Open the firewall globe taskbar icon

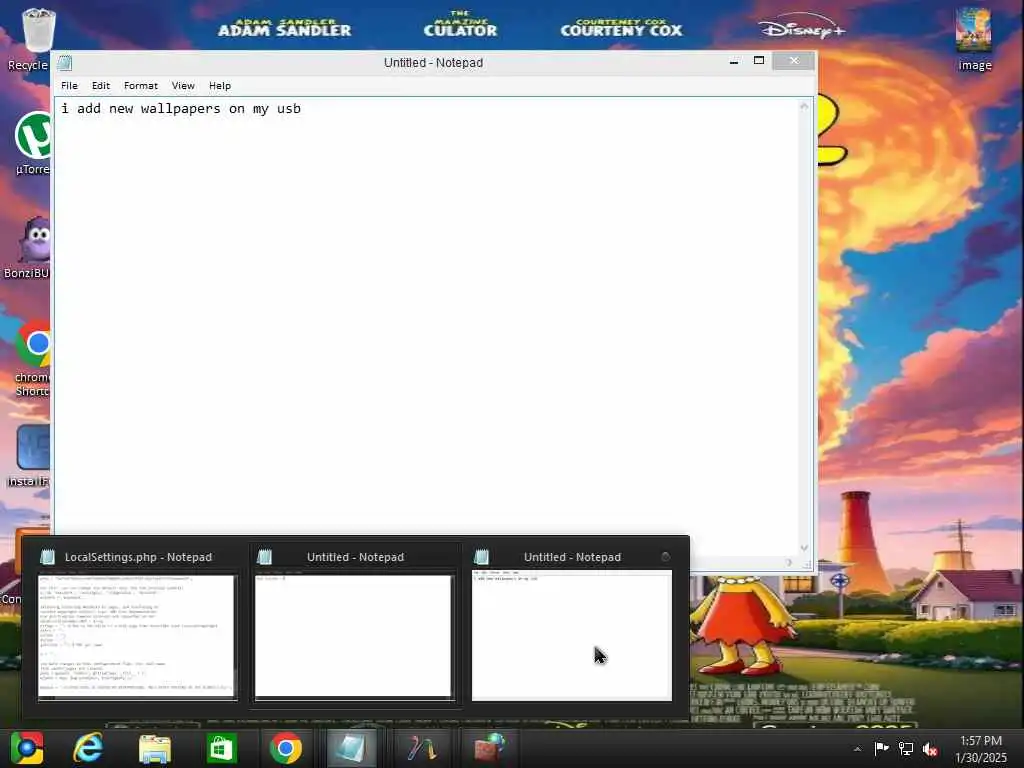pos(488,748)
